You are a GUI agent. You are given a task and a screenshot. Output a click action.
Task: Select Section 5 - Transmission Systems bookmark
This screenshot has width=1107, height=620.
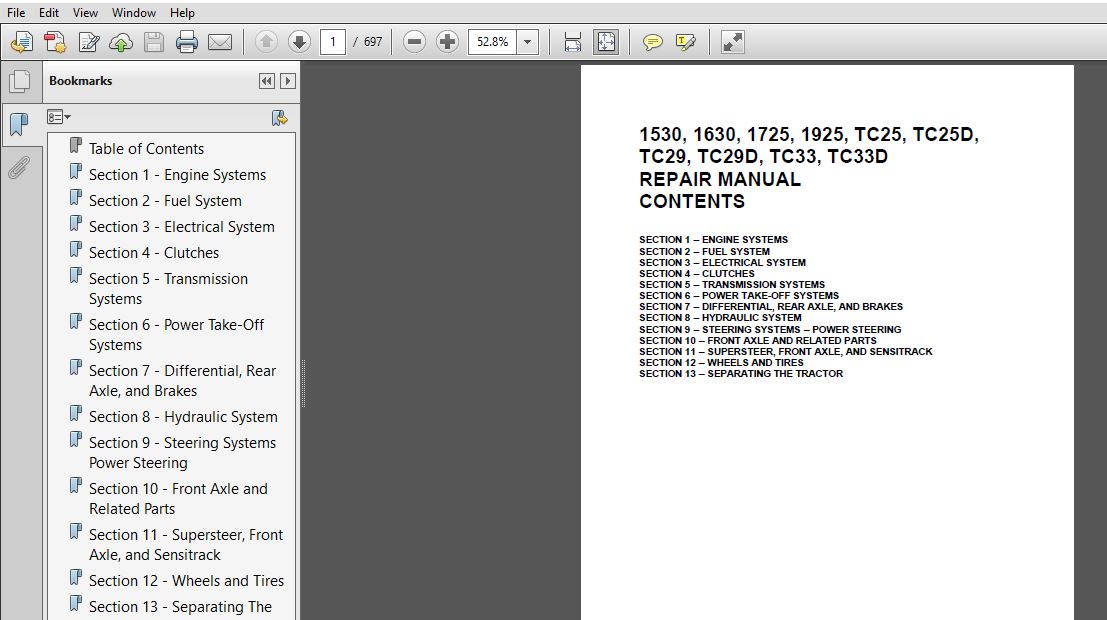(168, 289)
